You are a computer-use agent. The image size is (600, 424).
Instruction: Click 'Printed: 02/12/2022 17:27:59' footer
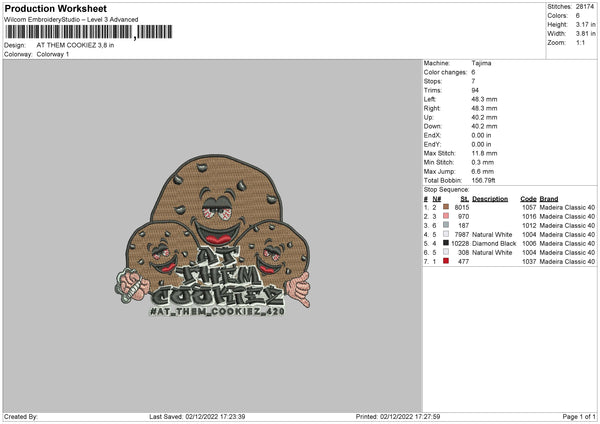tap(398, 417)
